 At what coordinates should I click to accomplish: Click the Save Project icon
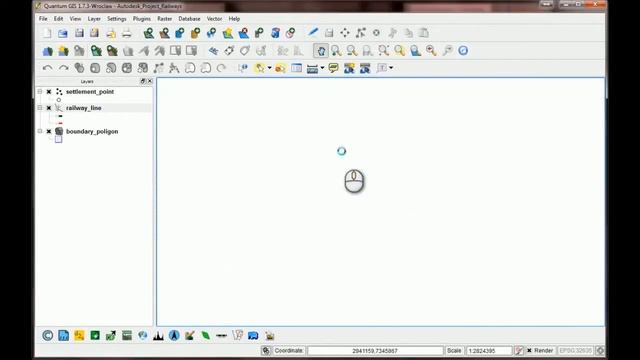coord(79,33)
